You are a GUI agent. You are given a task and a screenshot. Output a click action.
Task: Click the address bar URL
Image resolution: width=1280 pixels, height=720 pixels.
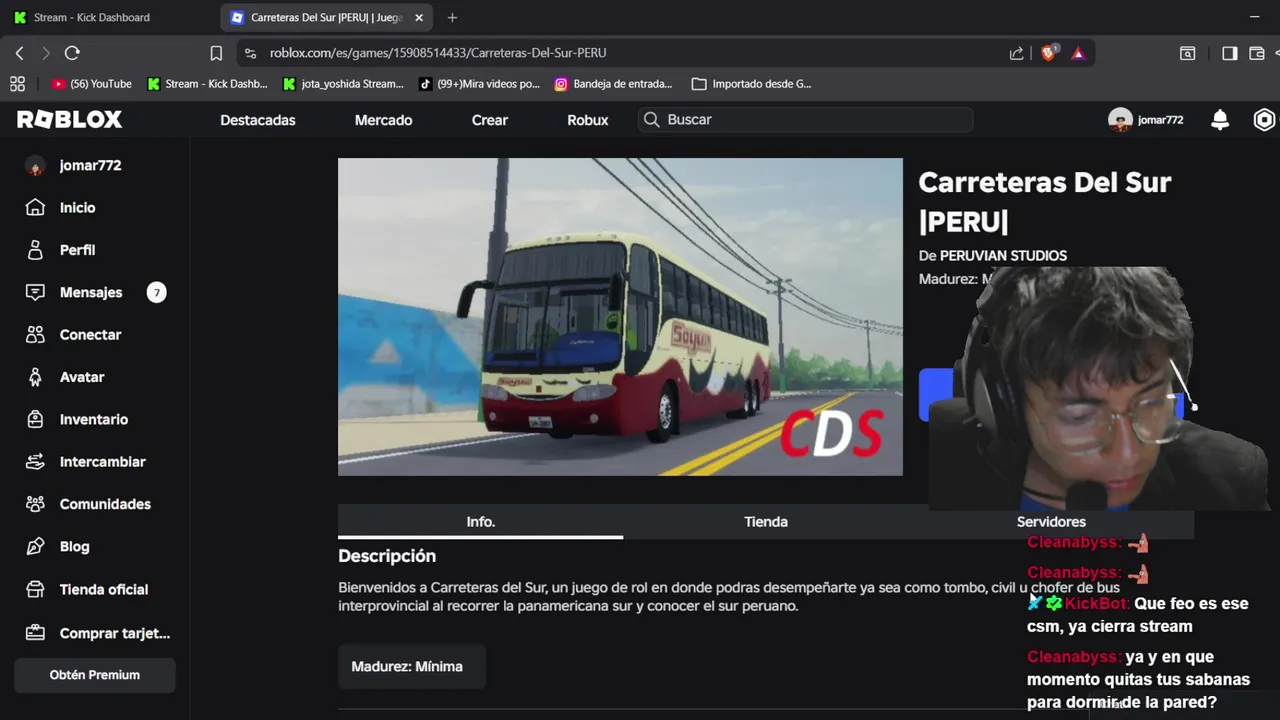click(x=438, y=53)
